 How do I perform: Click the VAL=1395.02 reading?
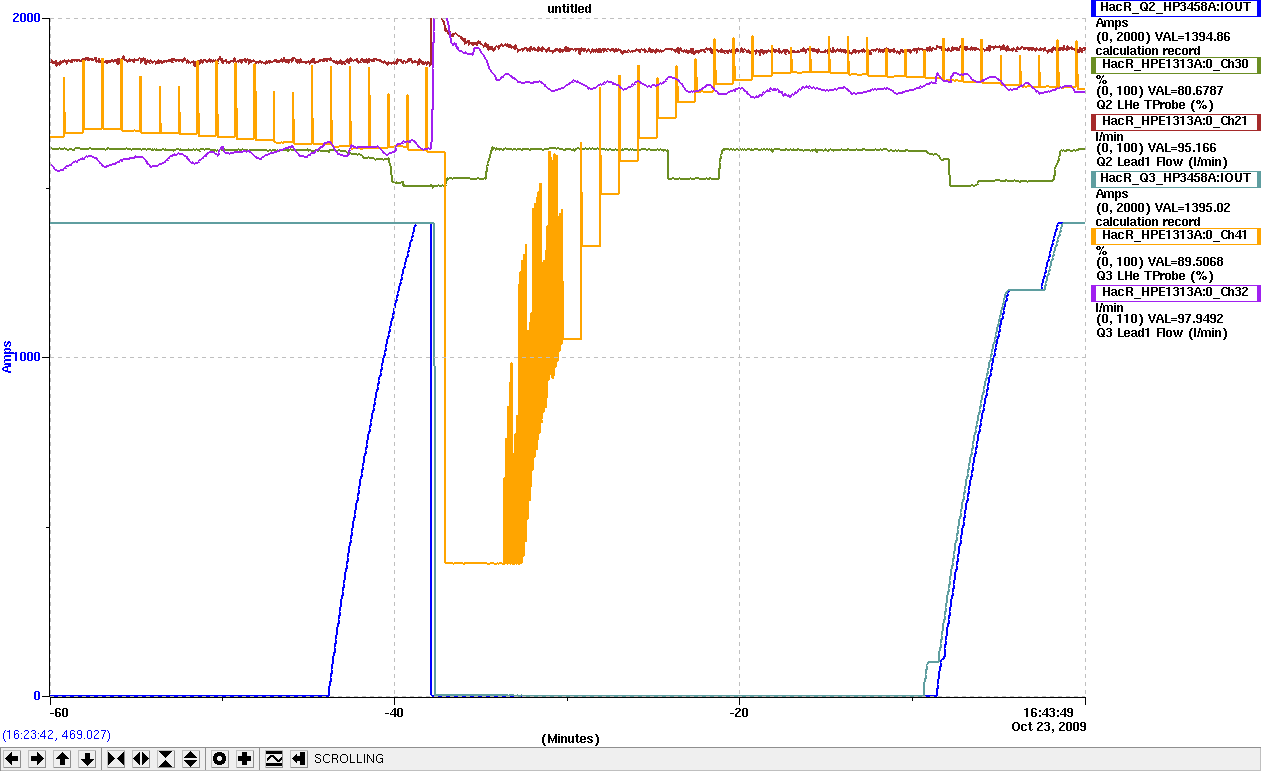(1192, 207)
